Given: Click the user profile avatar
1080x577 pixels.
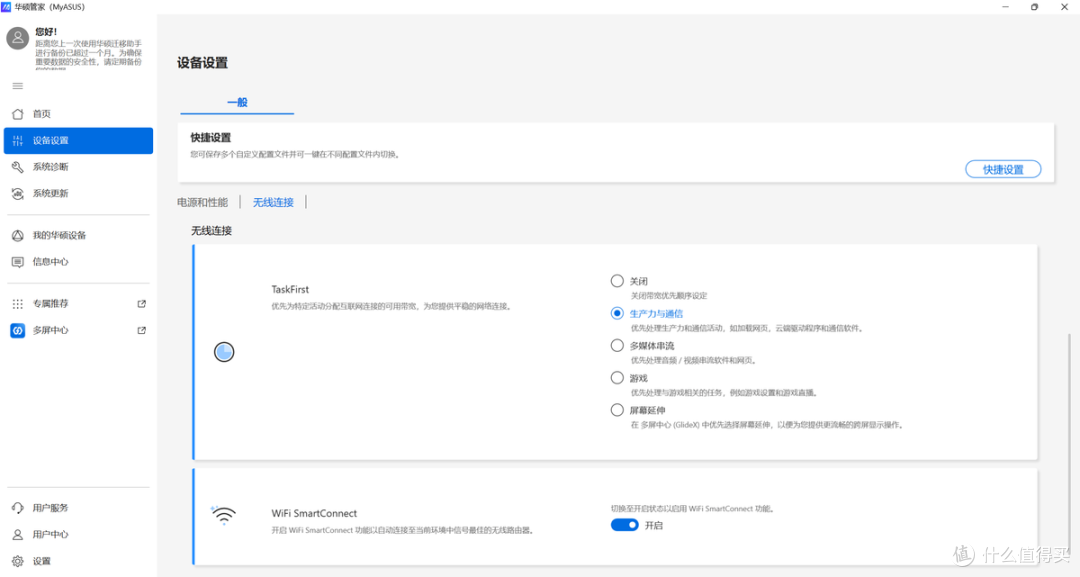Looking at the screenshot, I should pyautogui.click(x=17, y=39).
